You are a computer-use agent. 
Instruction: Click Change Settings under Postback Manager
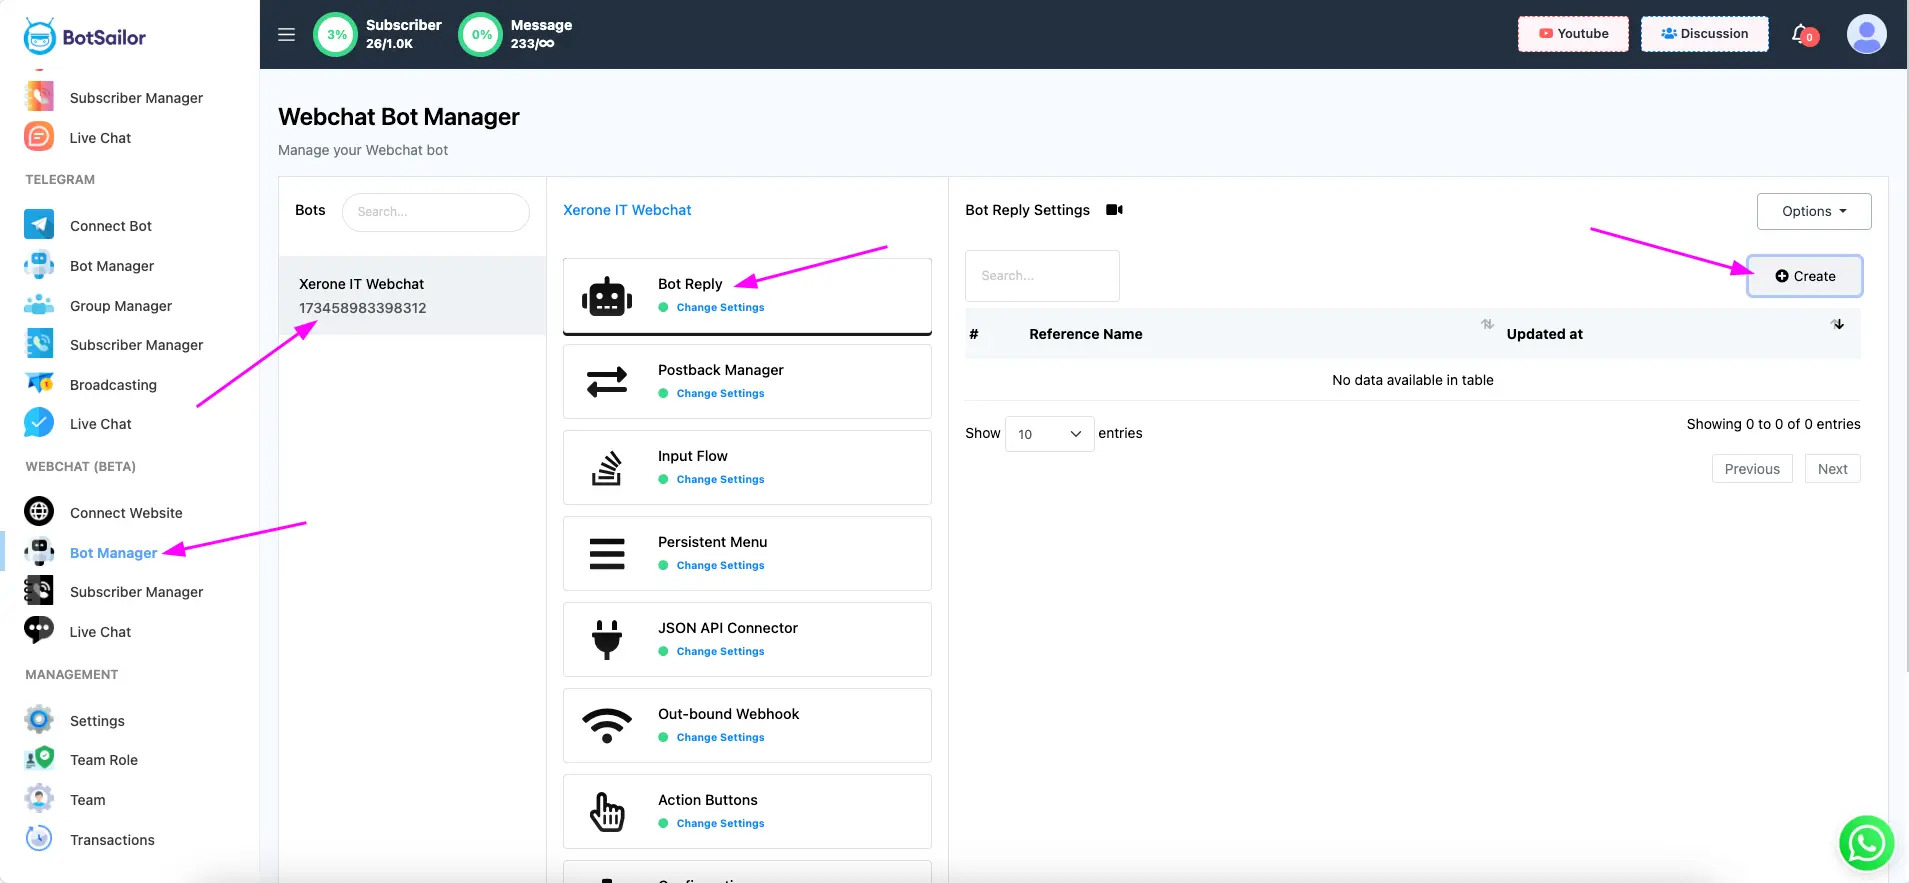click(720, 394)
